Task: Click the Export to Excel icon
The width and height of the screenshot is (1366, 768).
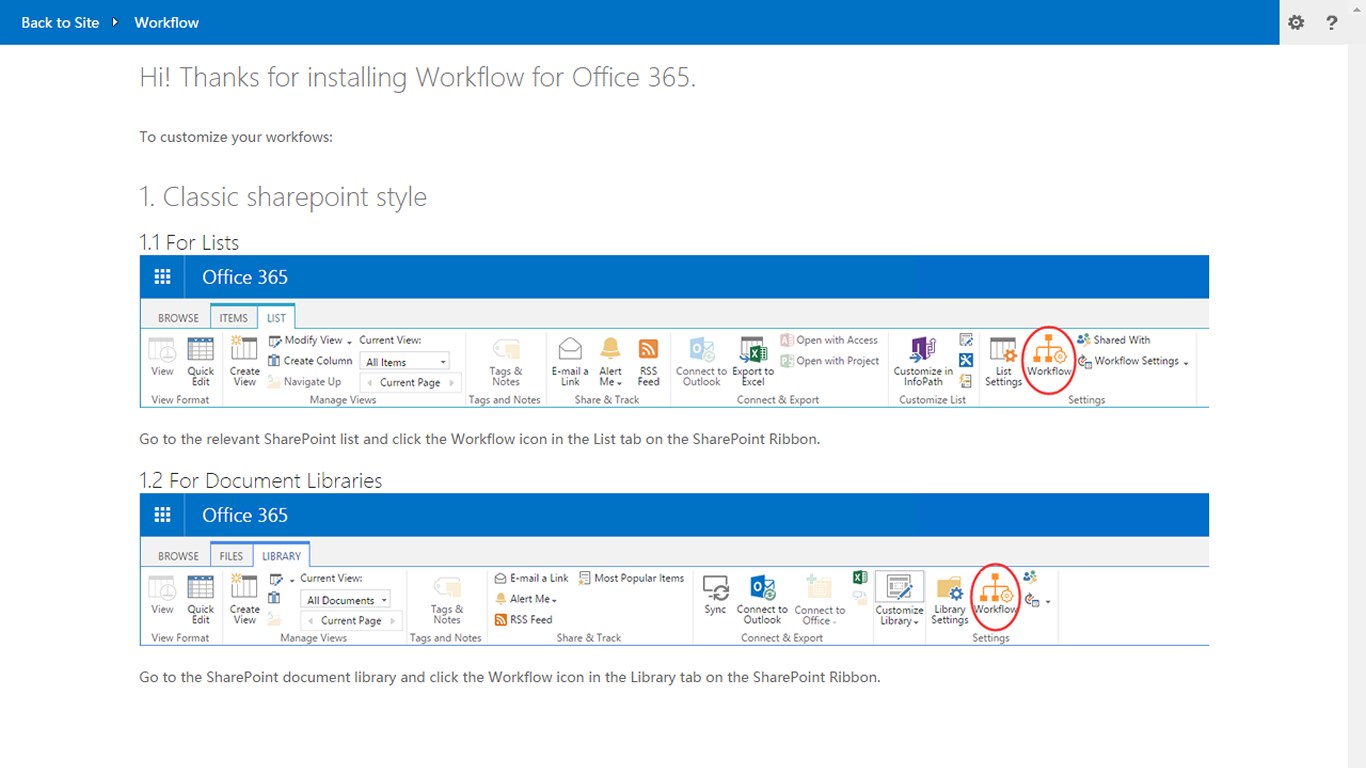Action: pos(753,362)
